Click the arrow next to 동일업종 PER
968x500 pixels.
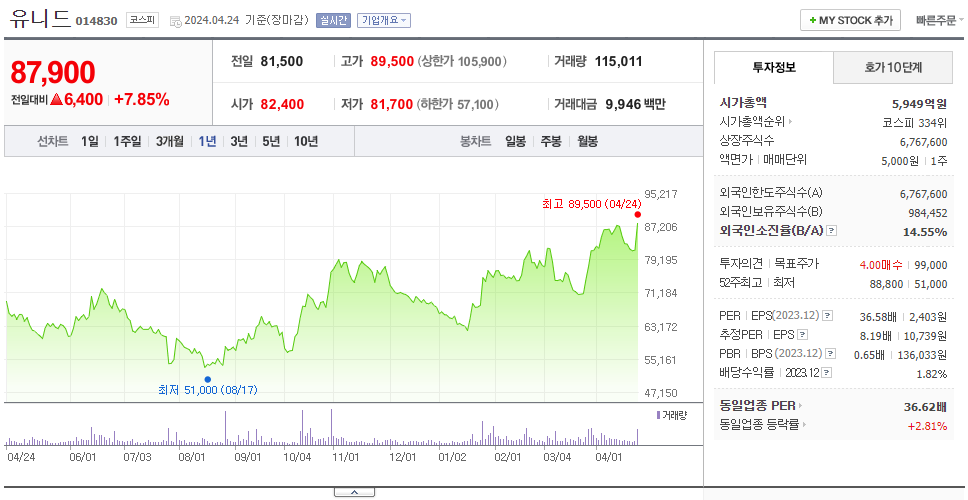801,406
